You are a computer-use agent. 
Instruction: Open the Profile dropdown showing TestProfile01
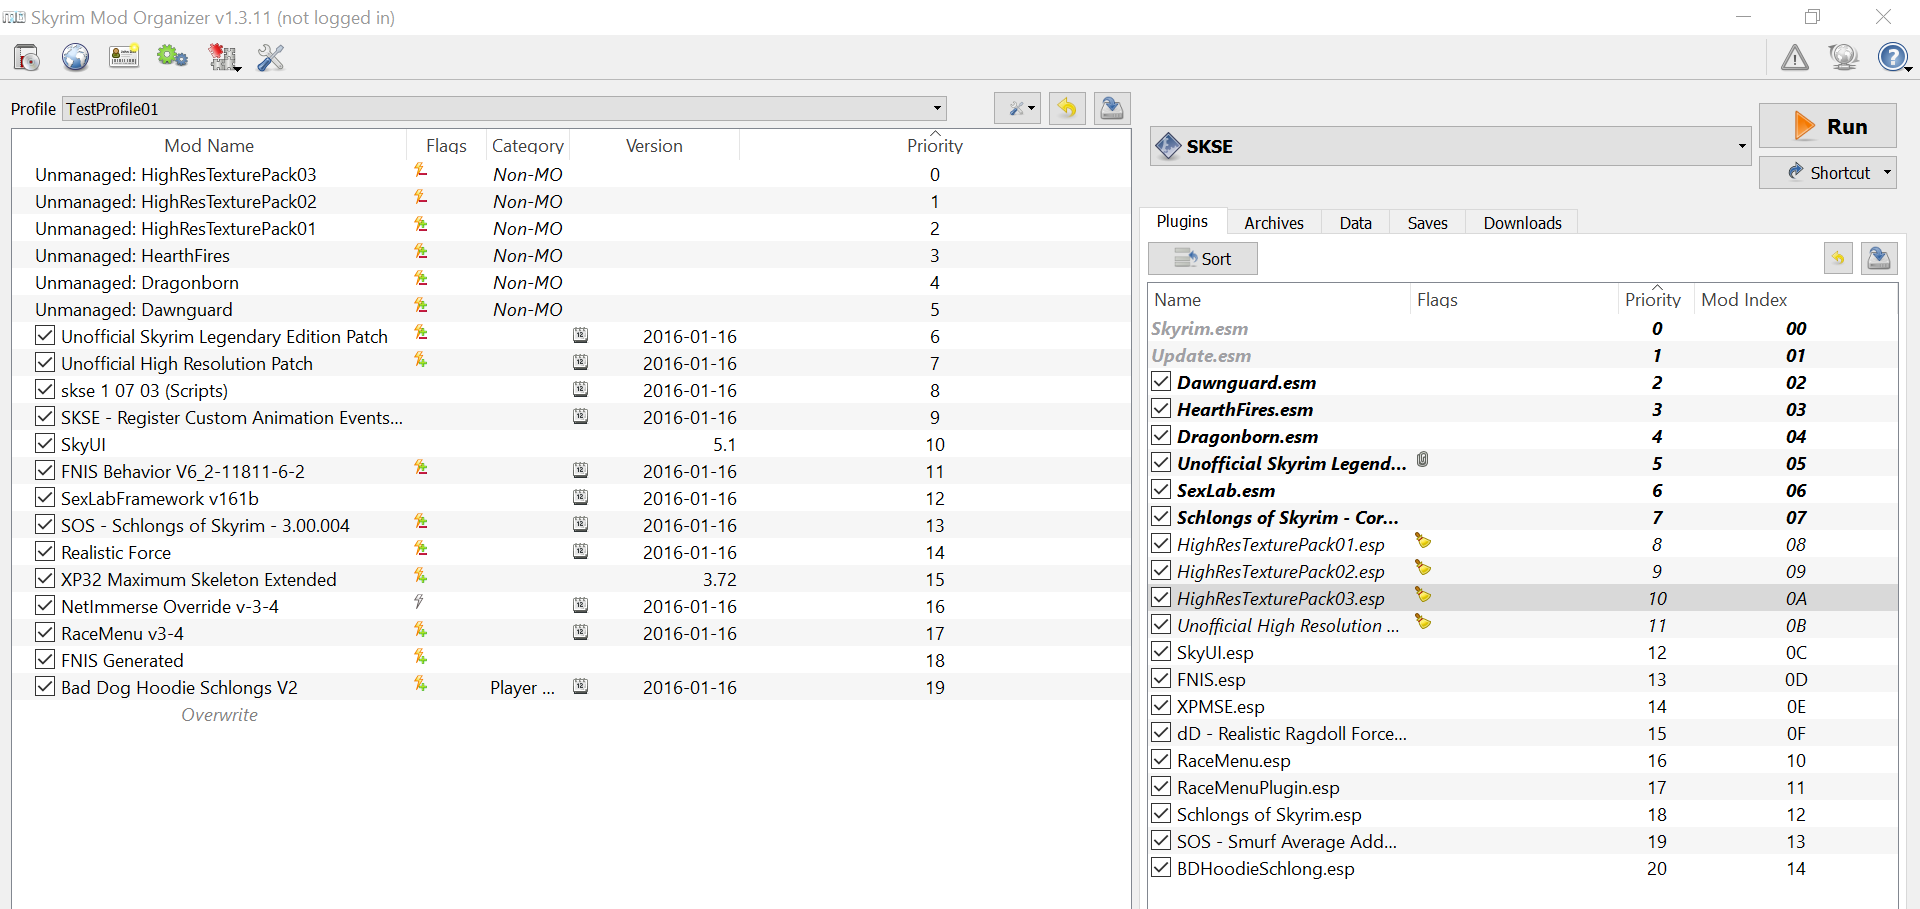[505, 108]
